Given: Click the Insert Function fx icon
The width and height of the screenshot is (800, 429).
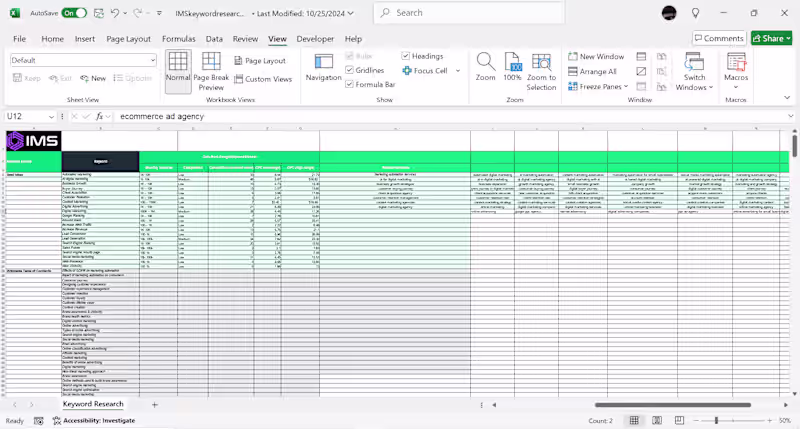Looking at the screenshot, I should click(x=99, y=116).
